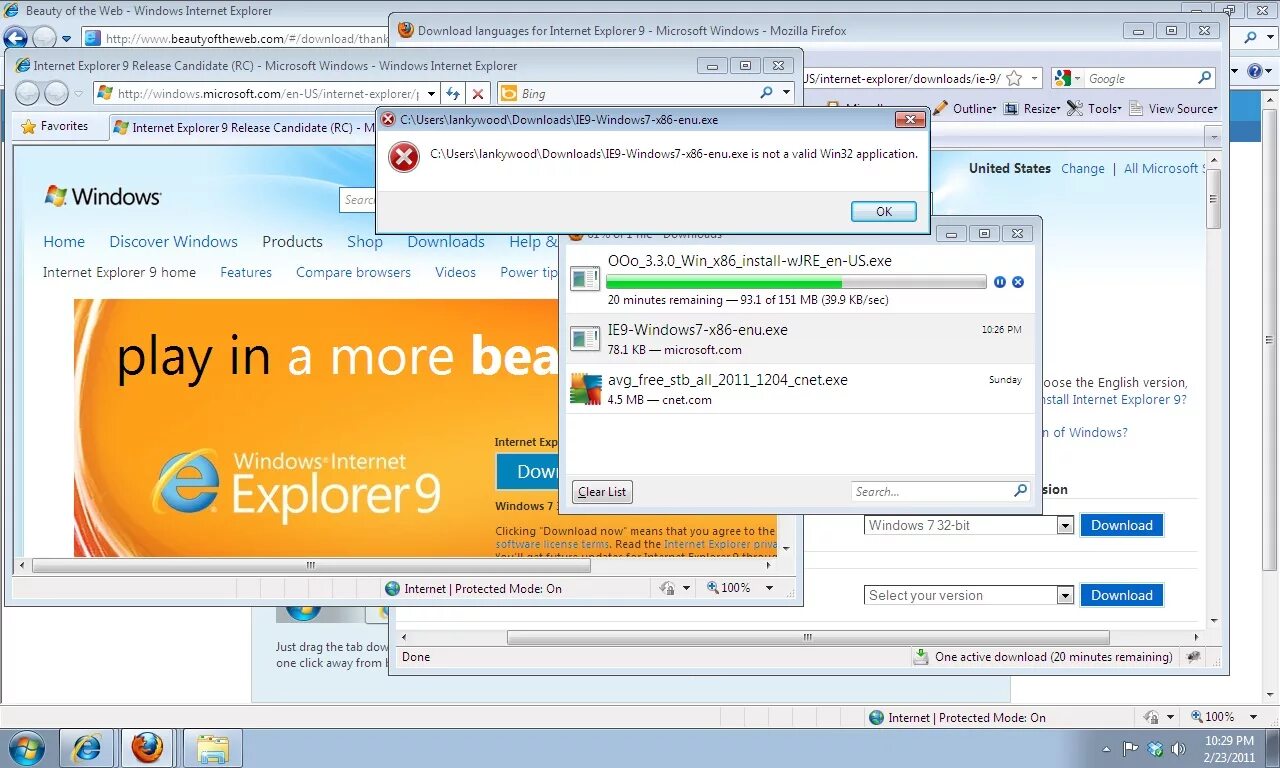Click the Firefox Google search magnifier
This screenshot has height=768, width=1280.
1205,78
